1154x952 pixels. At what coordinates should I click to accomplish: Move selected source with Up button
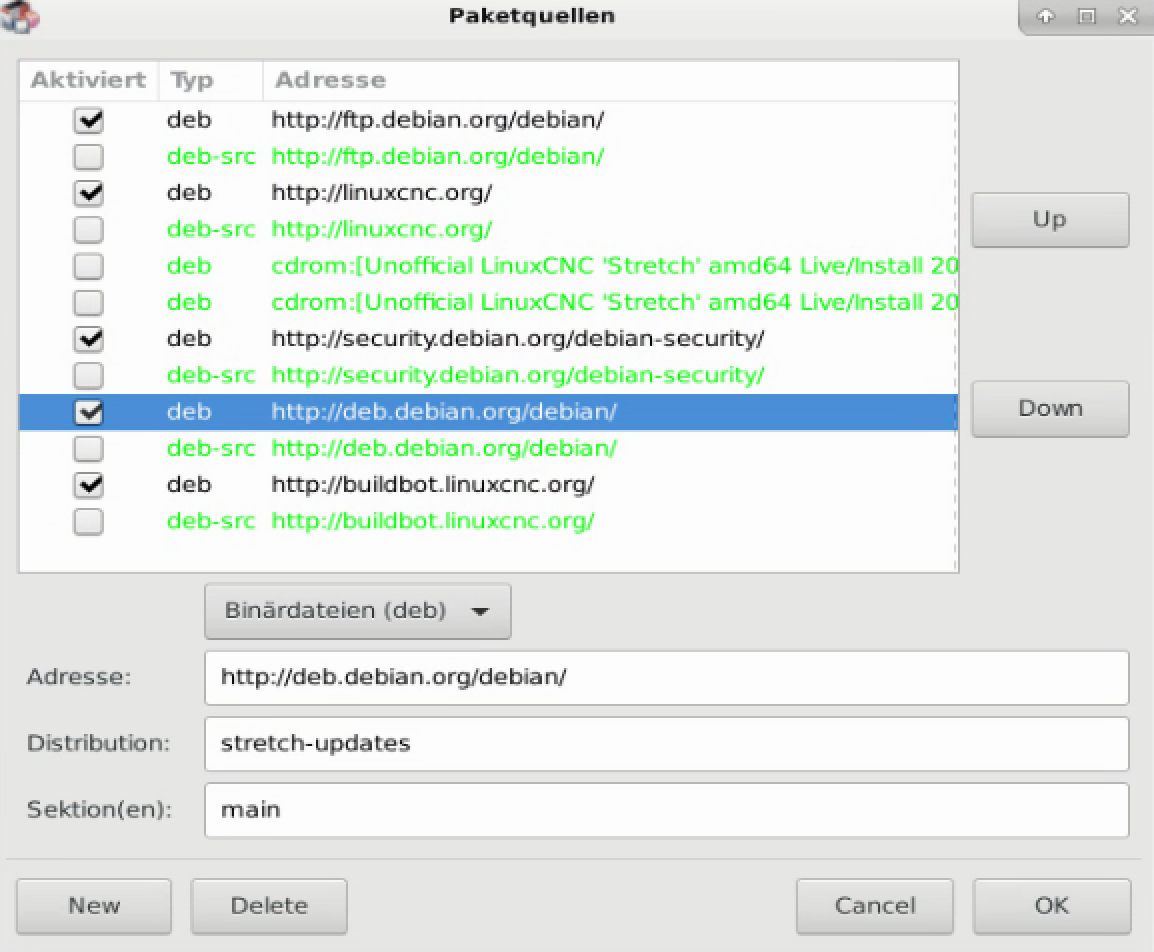(1050, 219)
